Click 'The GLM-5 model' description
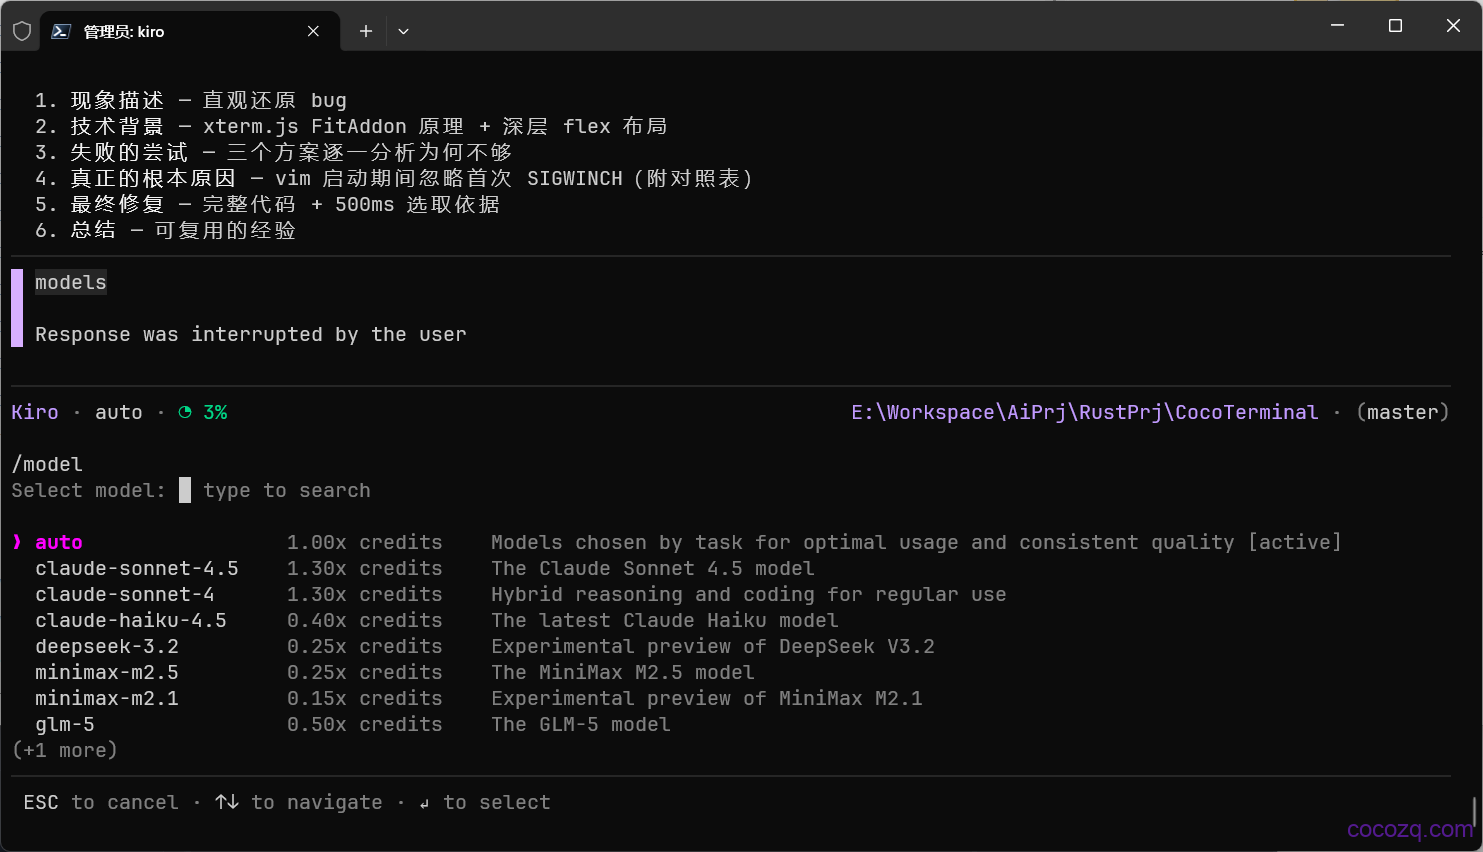1483x852 pixels. pos(581,724)
